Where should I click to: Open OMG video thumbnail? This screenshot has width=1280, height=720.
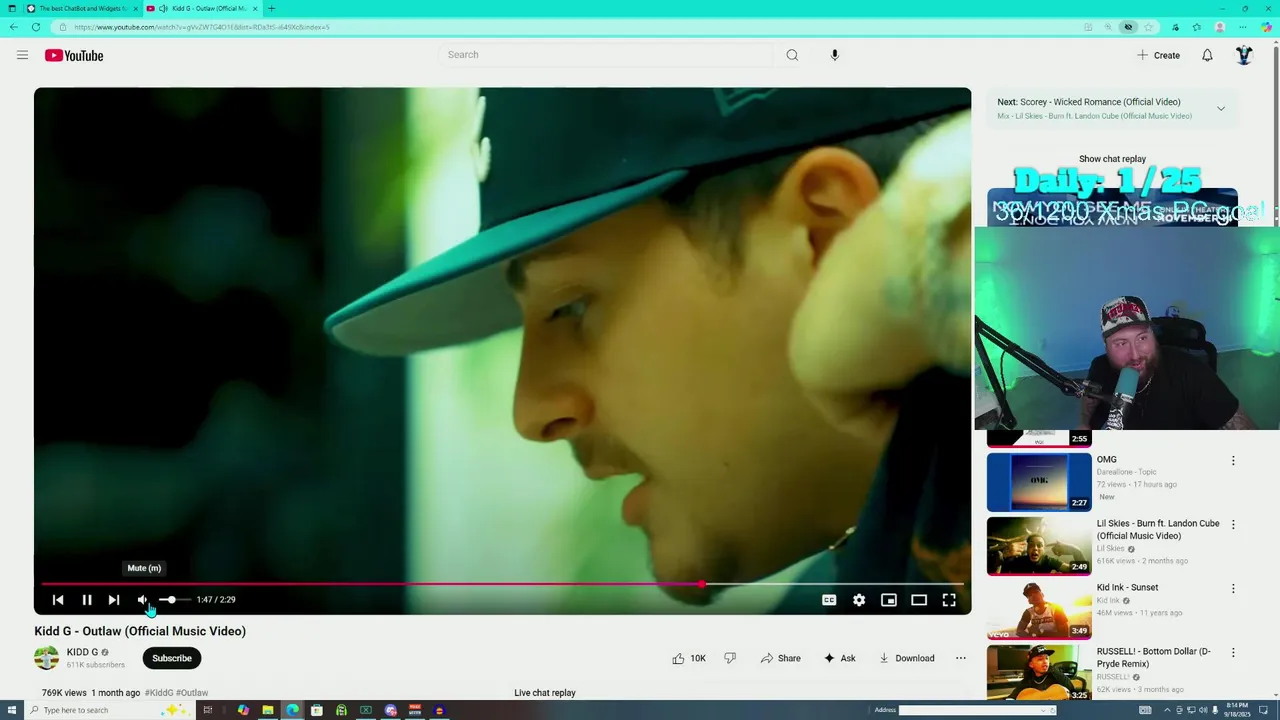1039,482
